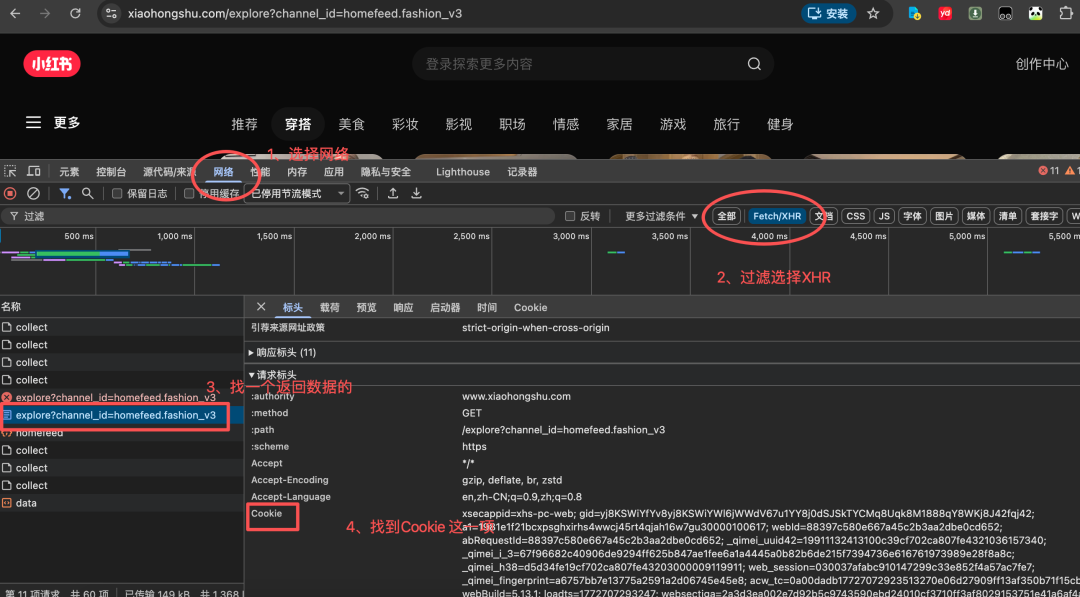Filter requests by CSS type
1080x597 pixels.
pos(855,216)
